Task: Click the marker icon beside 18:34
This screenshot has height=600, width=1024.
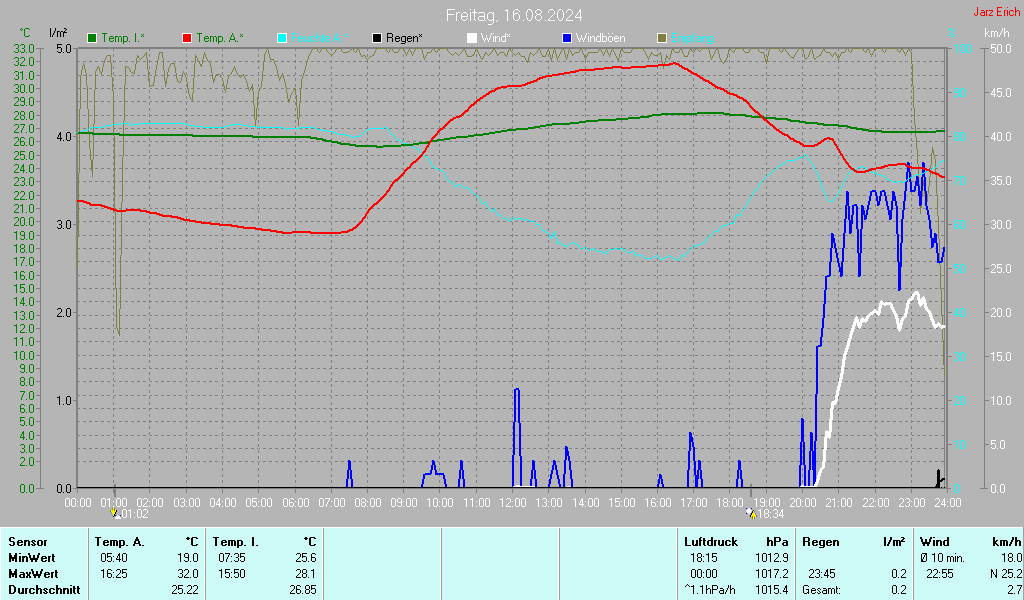Action: point(751,513)
